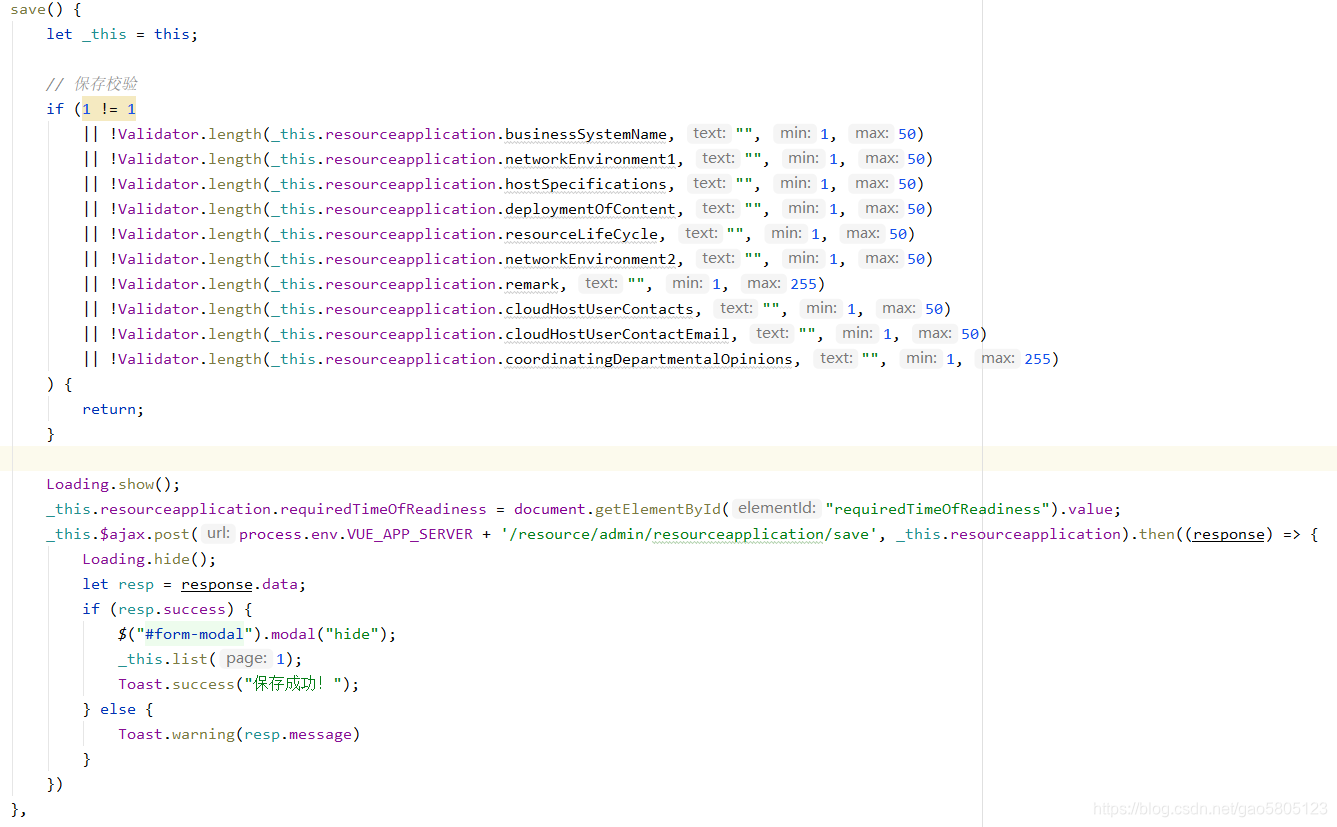
Task: Click the remark property
Action: pos(532,284)
